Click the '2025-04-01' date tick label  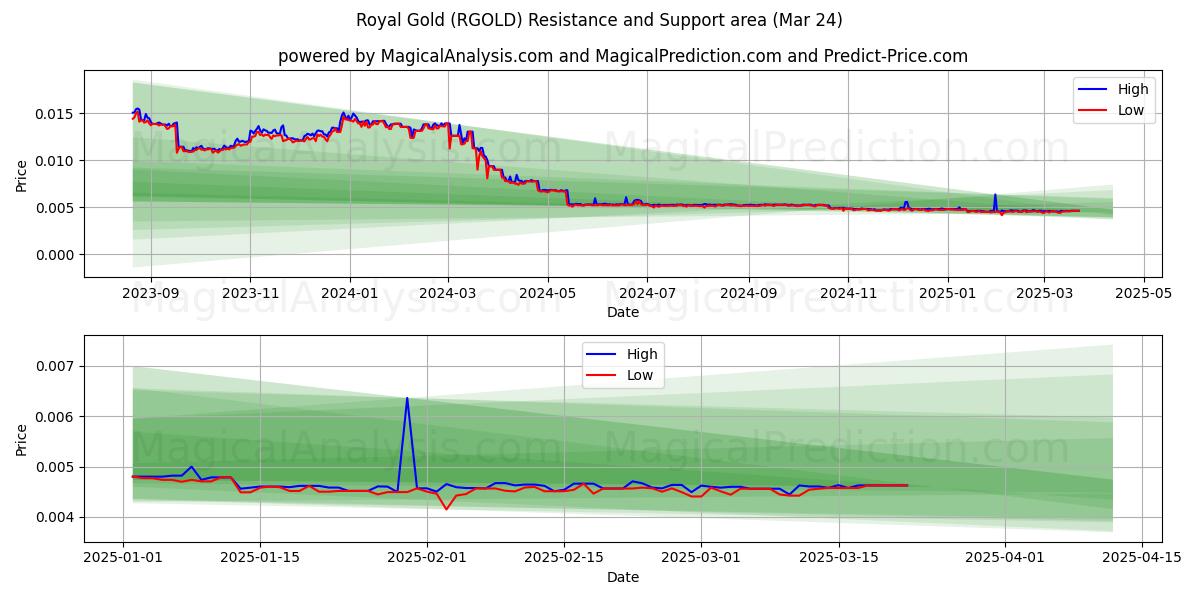point(1005,559)
